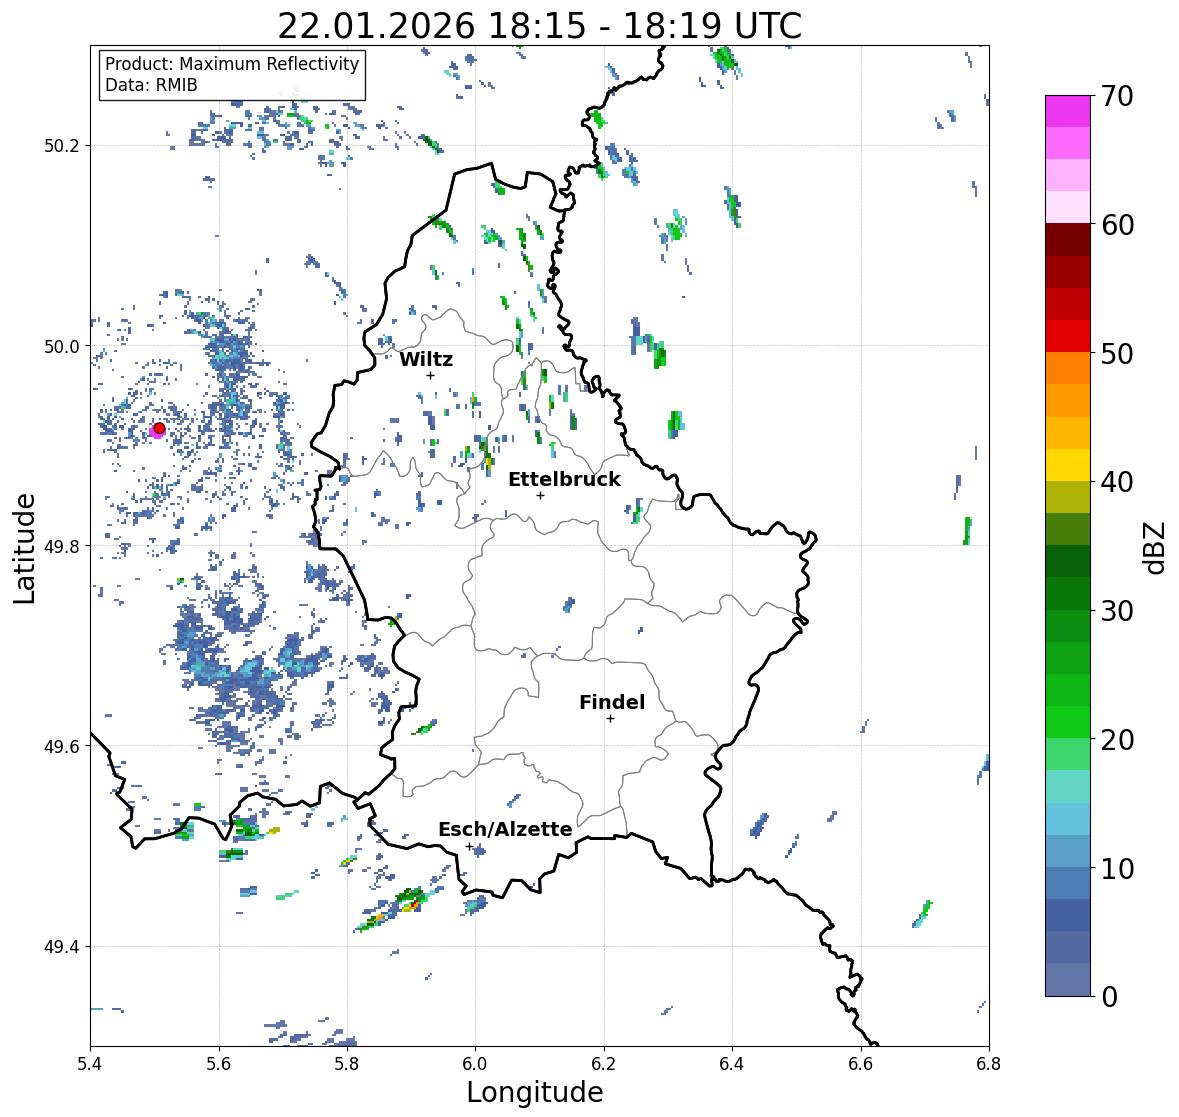The height and width of the screenshot is (1117, 1179).
Task: Click the Ettelbruck plus marker
Action: pos(540,495)
